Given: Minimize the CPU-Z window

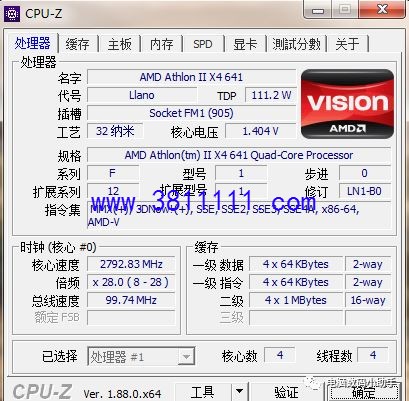Looking at the screenshot, I should point(318,10).
